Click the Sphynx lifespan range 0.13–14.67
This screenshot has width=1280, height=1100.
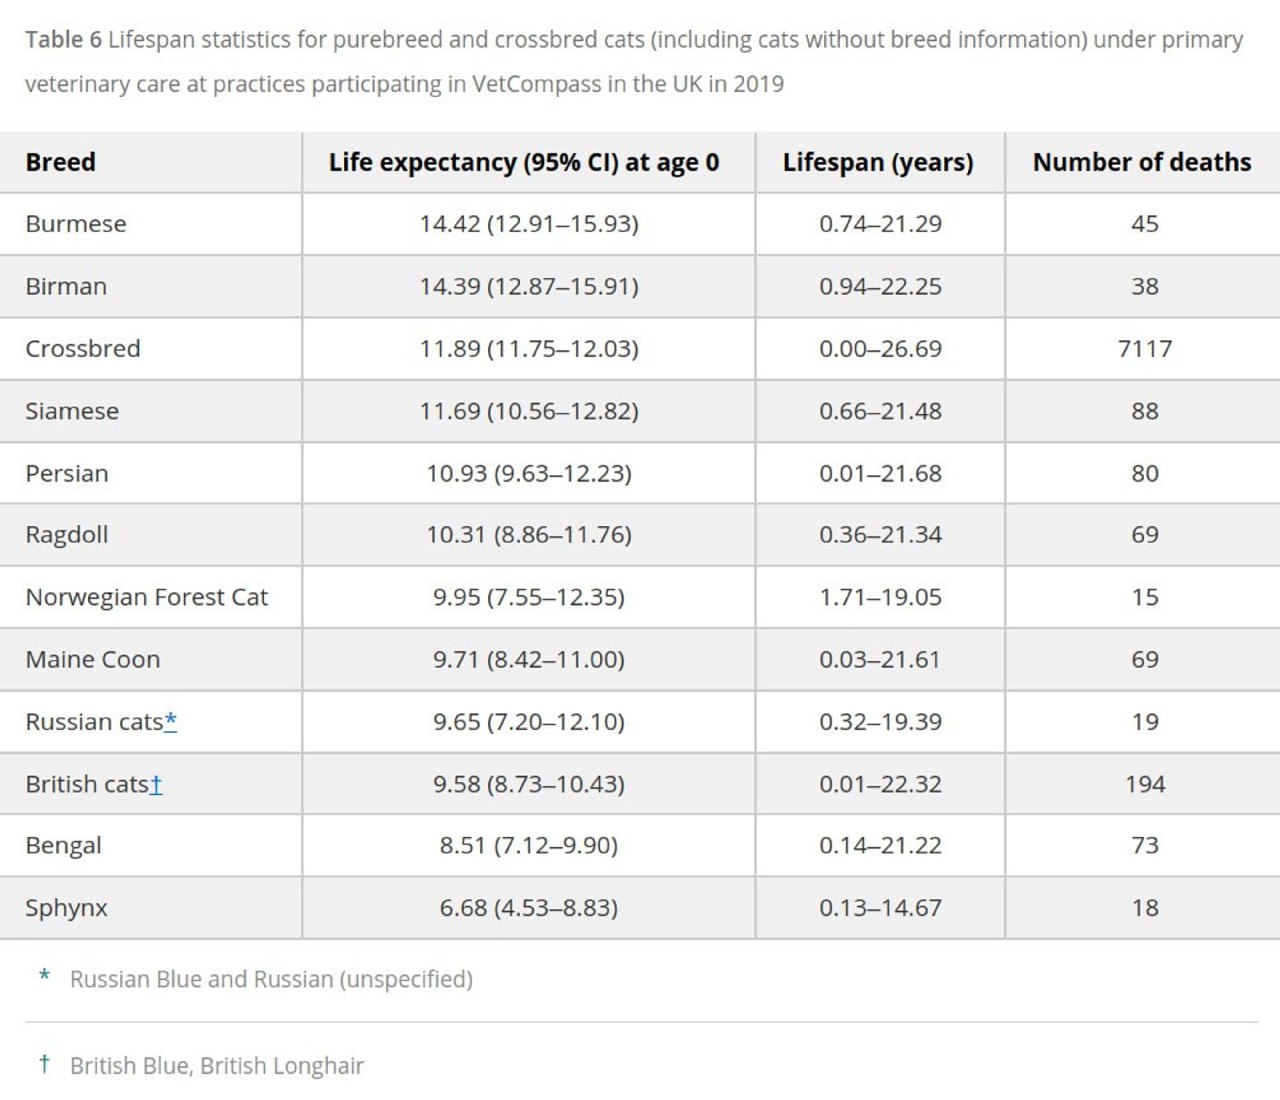880,908
